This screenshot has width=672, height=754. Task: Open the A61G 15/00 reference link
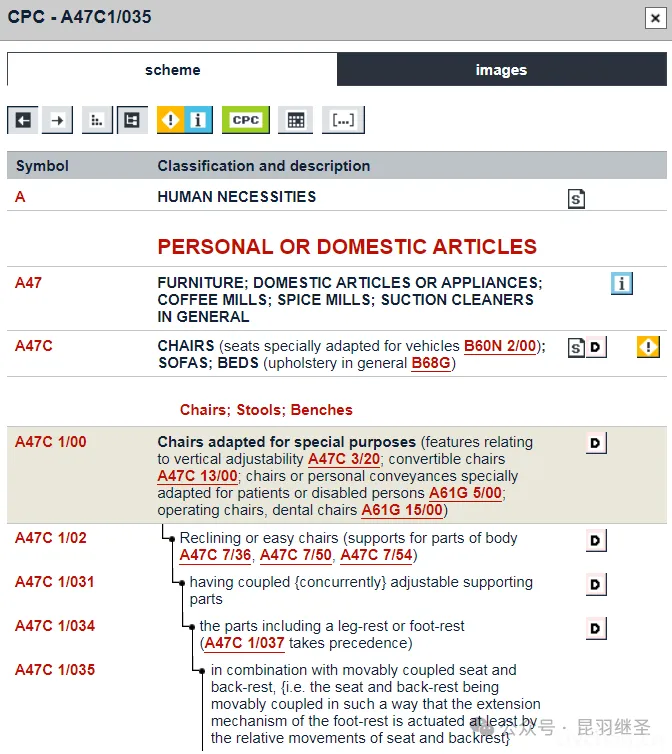(x=402, y=510)
